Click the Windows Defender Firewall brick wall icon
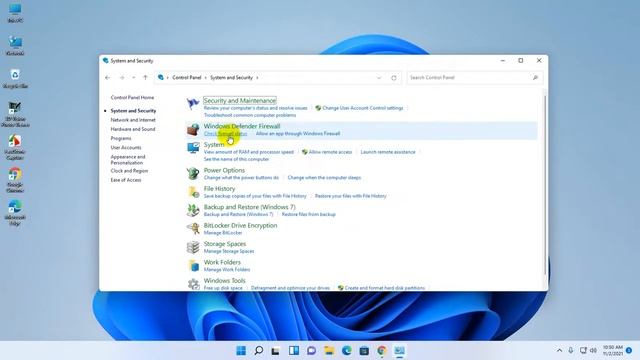 [193, 129]
